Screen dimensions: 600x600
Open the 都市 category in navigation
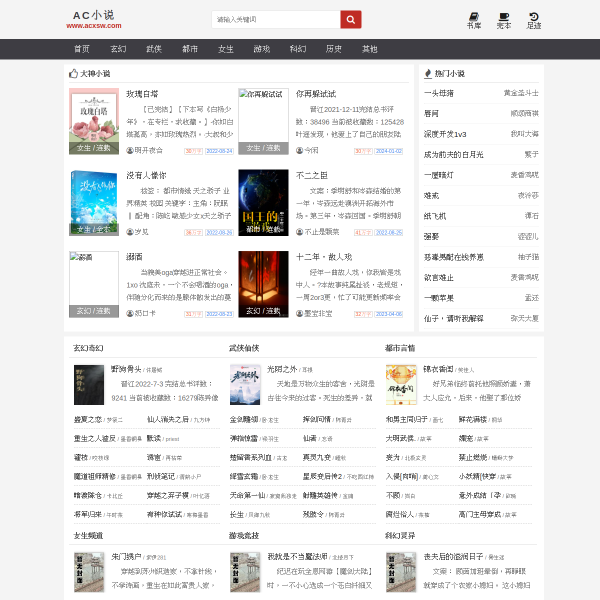point(190,49)
